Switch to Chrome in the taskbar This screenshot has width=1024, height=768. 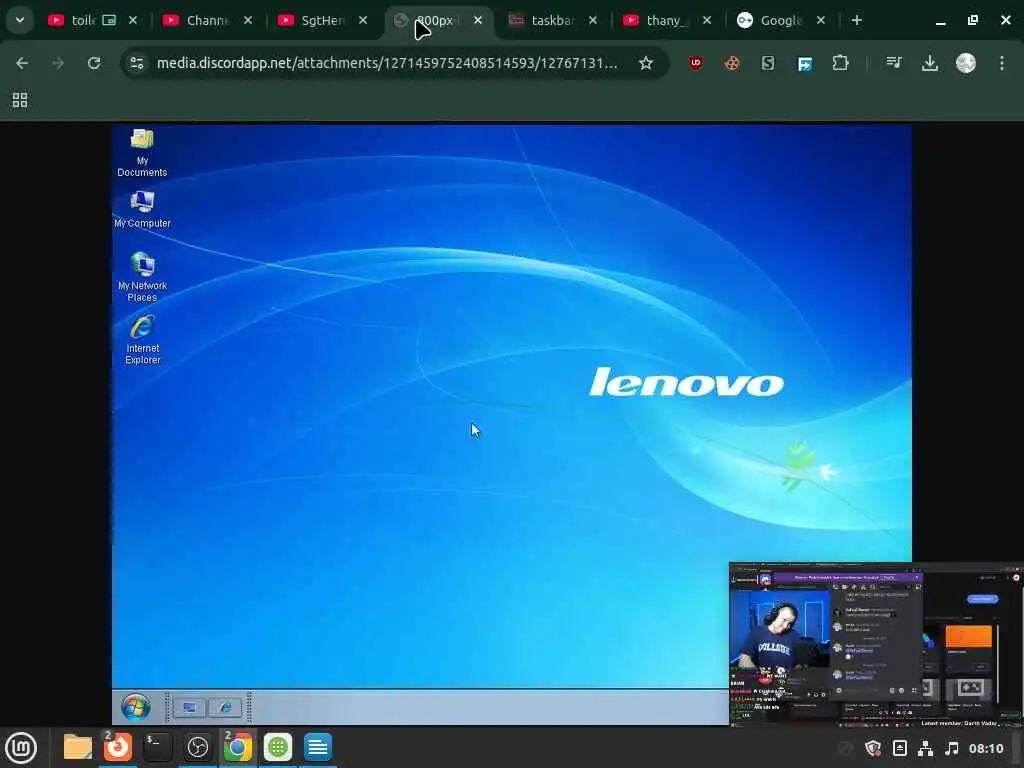coord(238,747)
